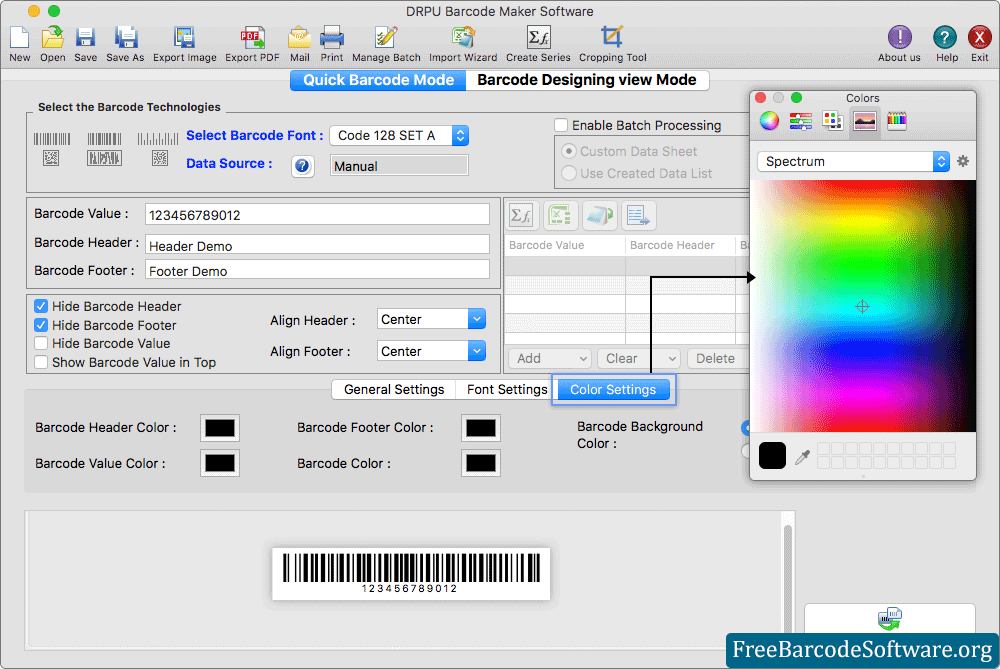Click Barcode Value column heading
1000x669 pixels.
coord(547,246)
